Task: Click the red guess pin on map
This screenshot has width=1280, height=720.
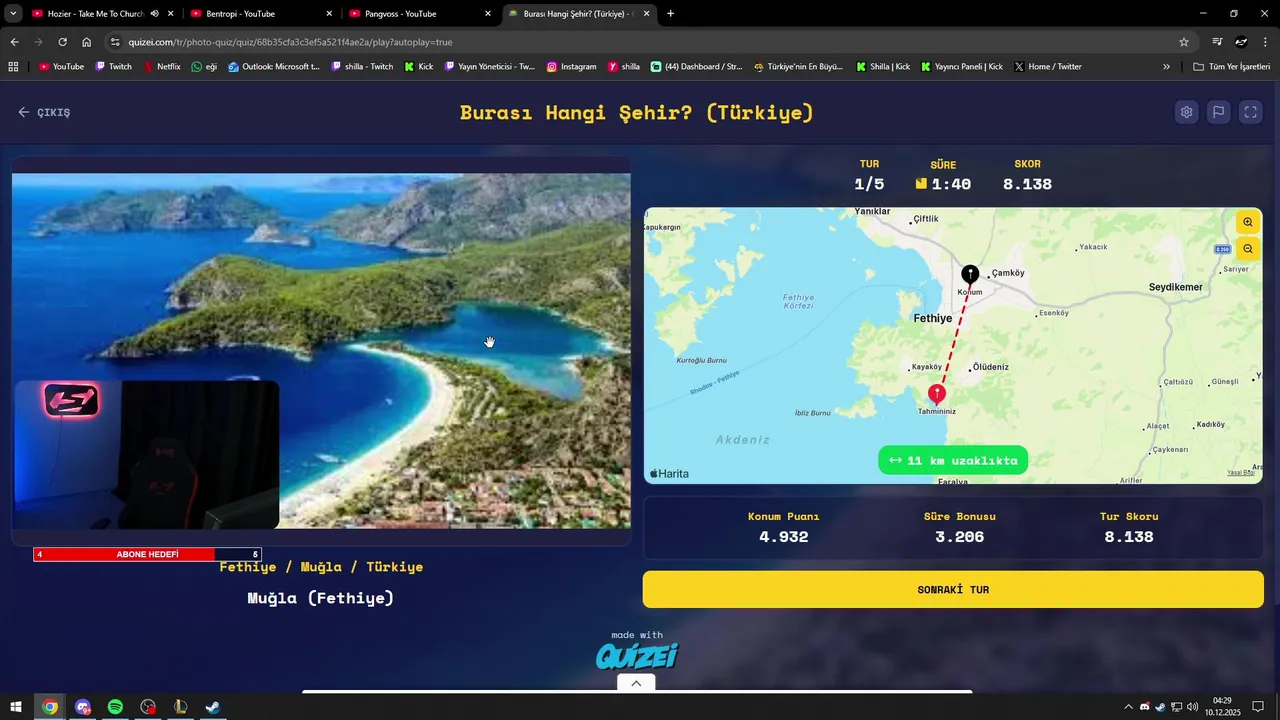Action: [x=936, y=394]
